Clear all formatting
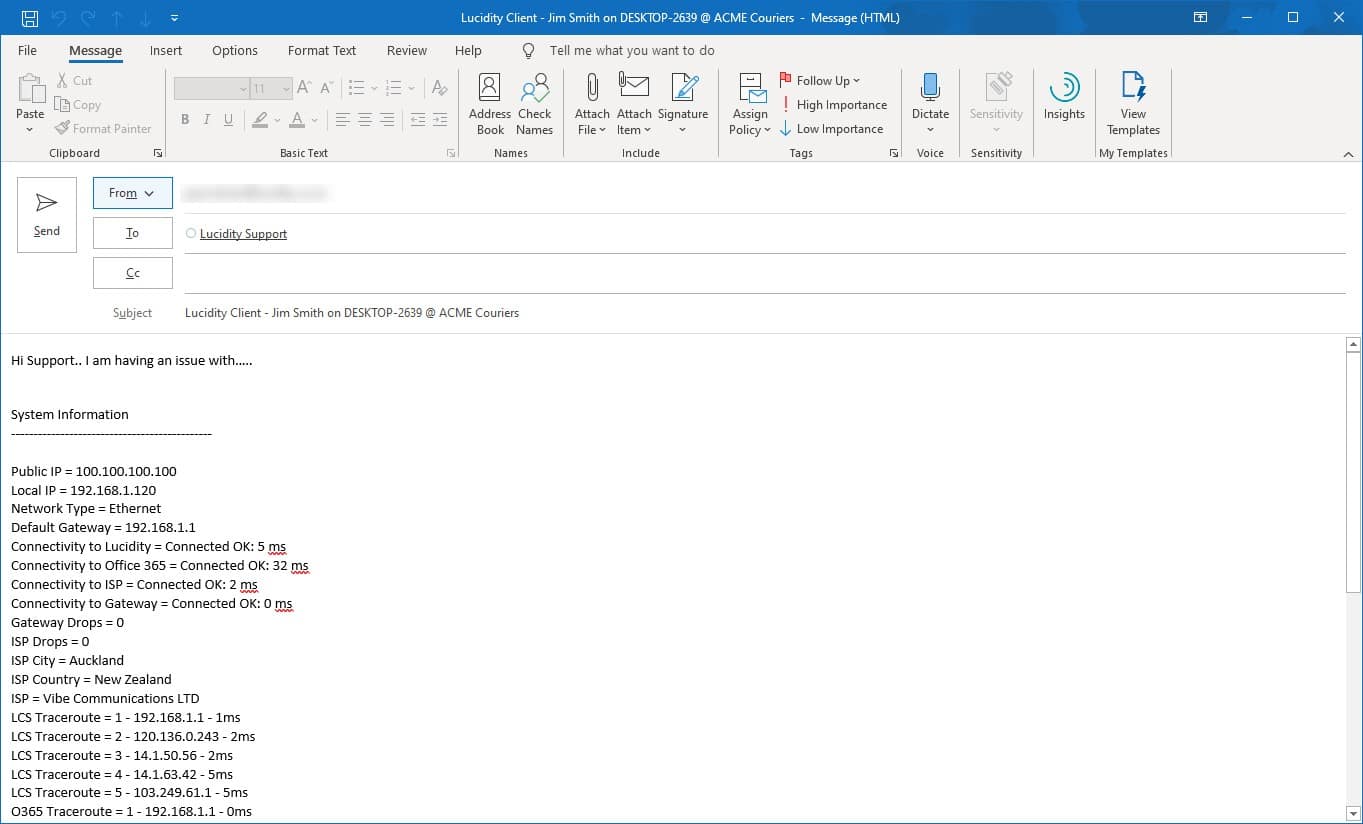 (439, 89)
